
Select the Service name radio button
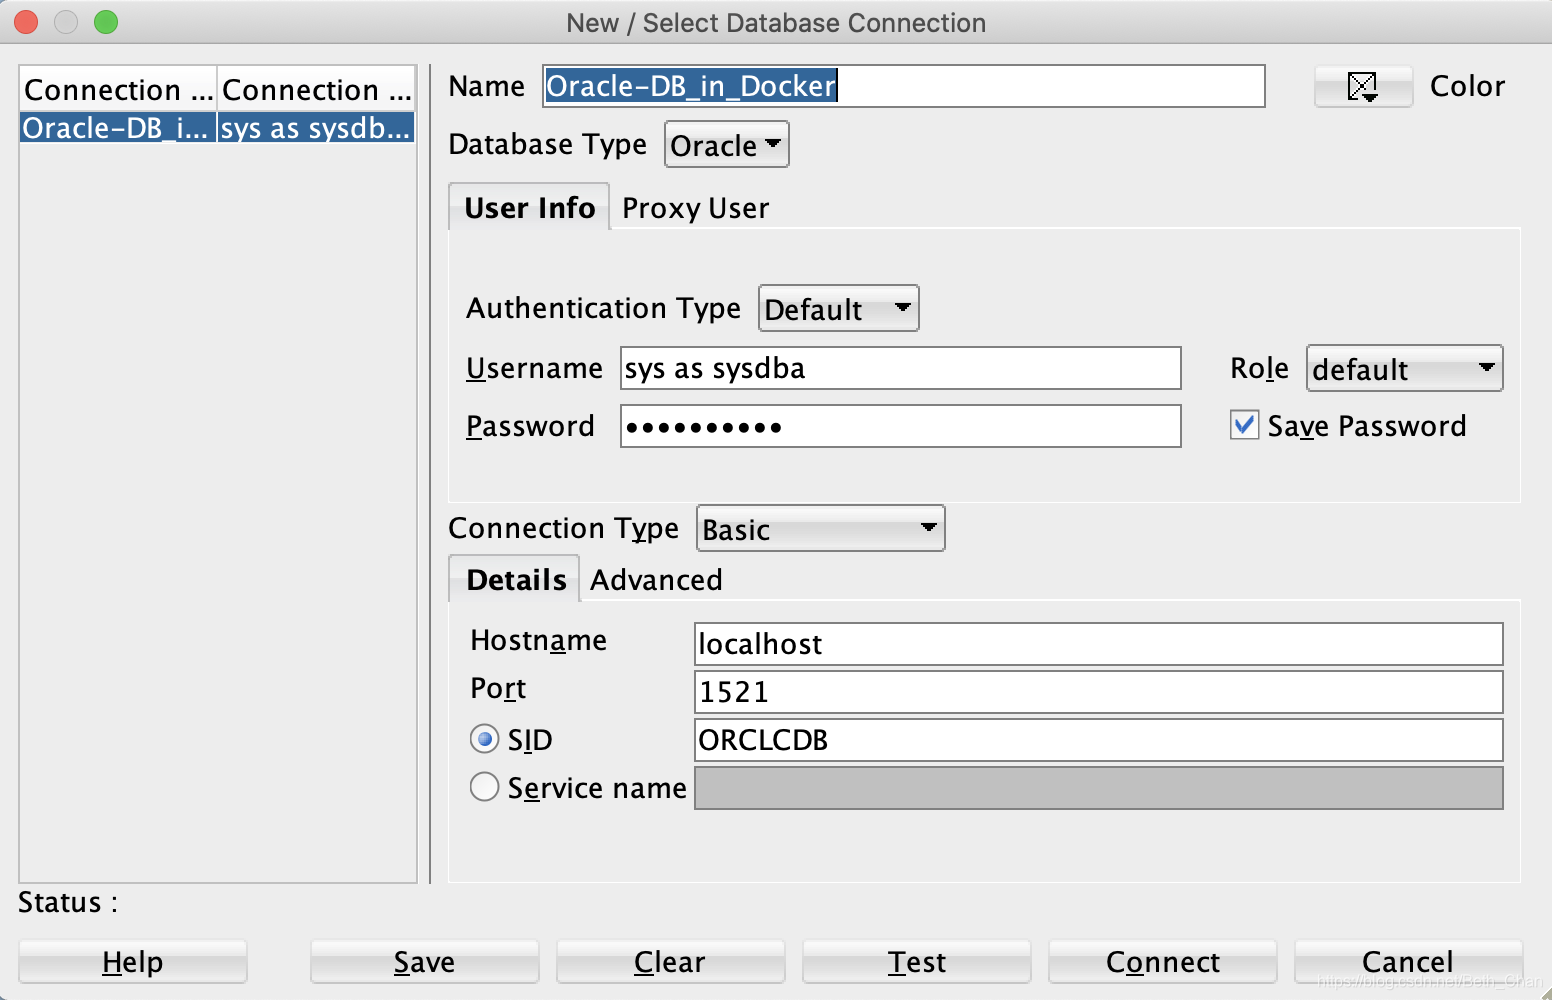(485, 787)
